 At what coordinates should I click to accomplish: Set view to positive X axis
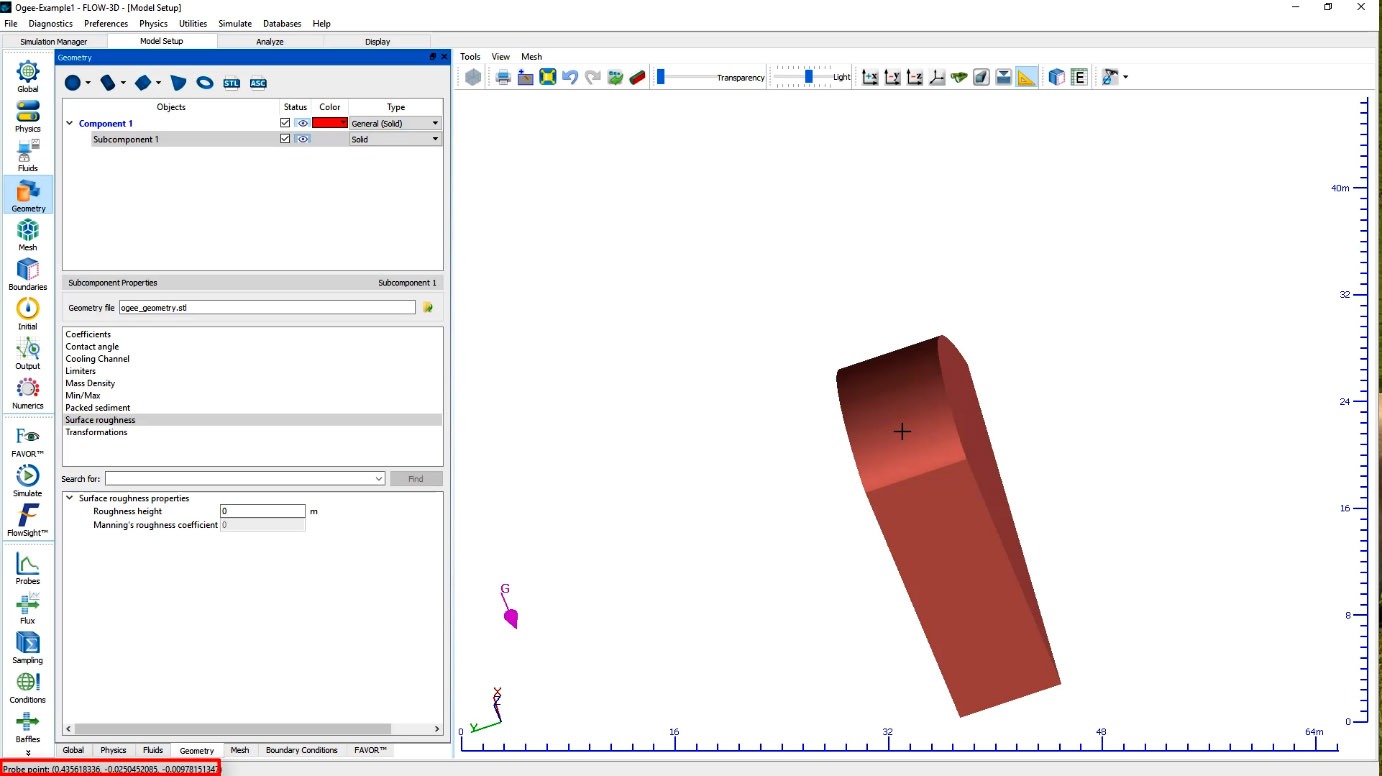870,77
